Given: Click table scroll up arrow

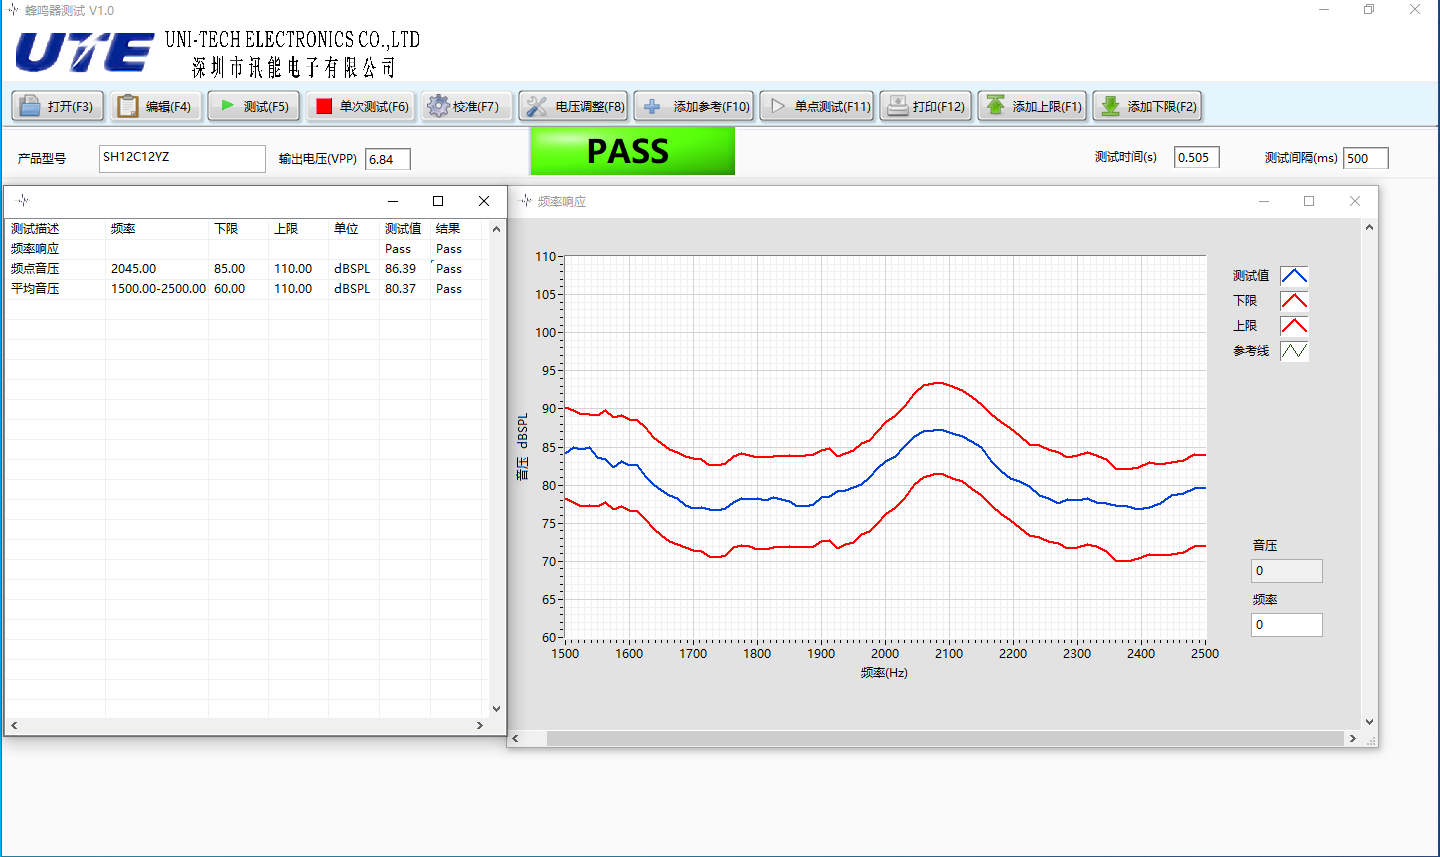Looking at the screenshot, I should pyautogui.click(x=496, y=229).
